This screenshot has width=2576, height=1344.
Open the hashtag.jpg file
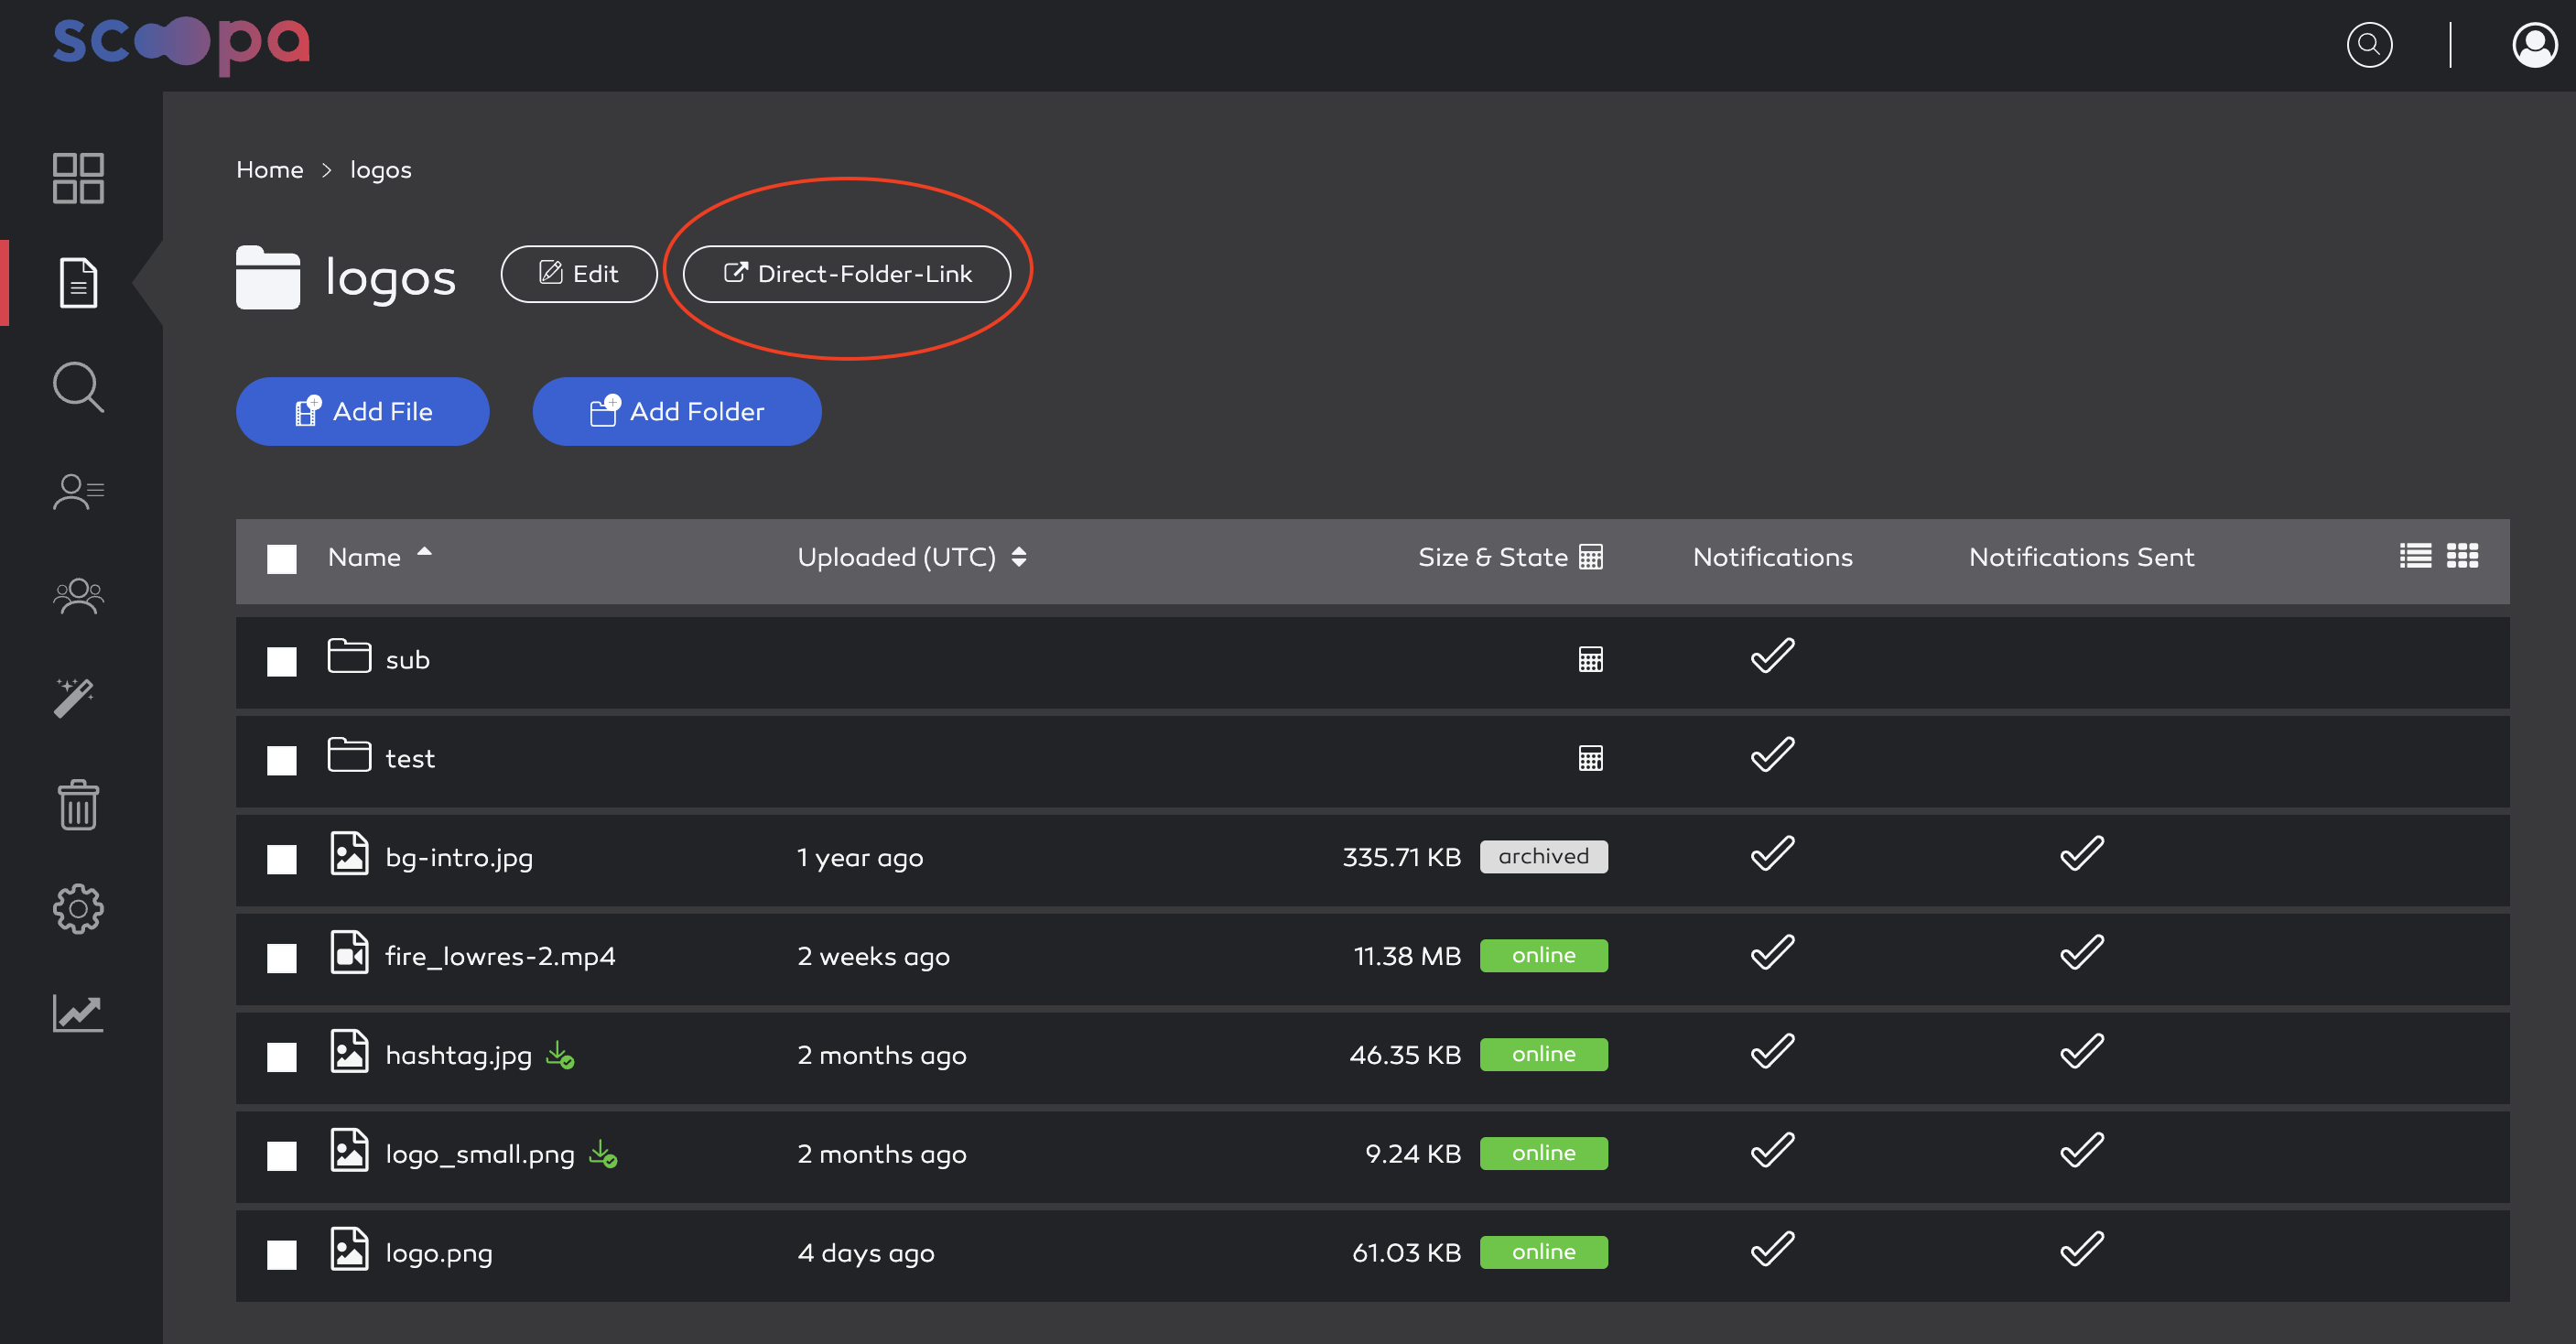[458, 1055]
